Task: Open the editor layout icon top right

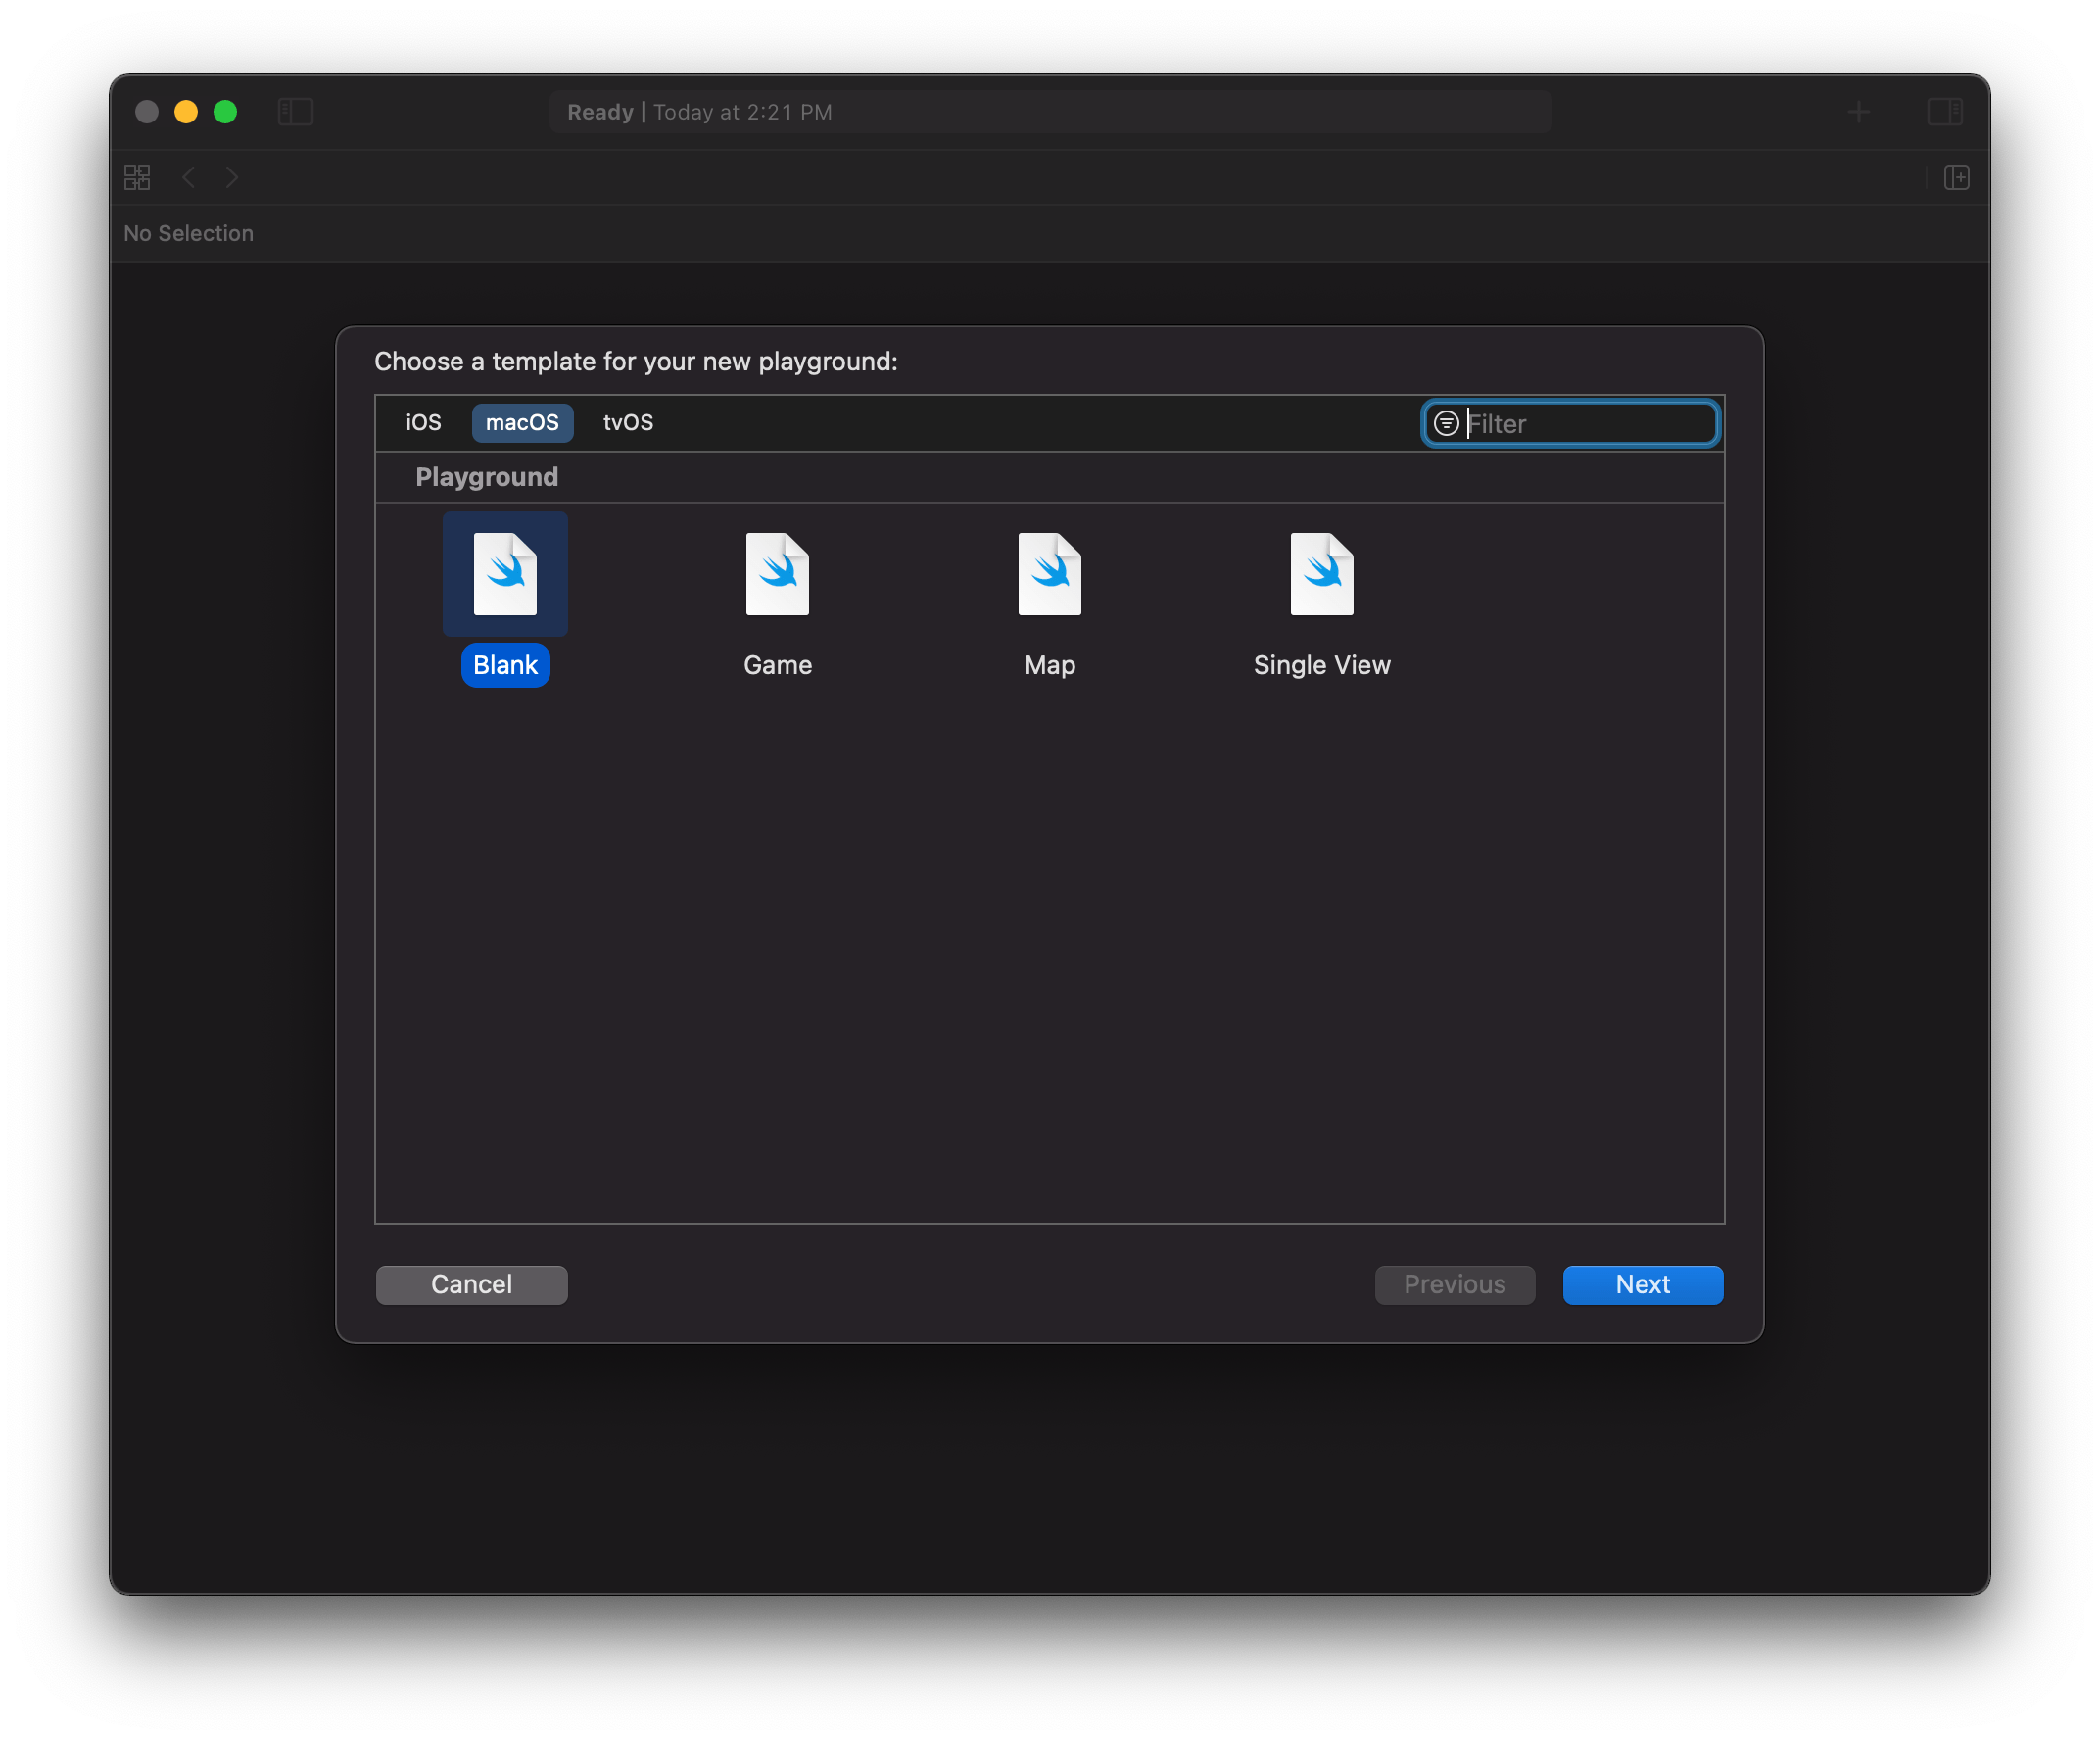Action: coord(1946,112)
